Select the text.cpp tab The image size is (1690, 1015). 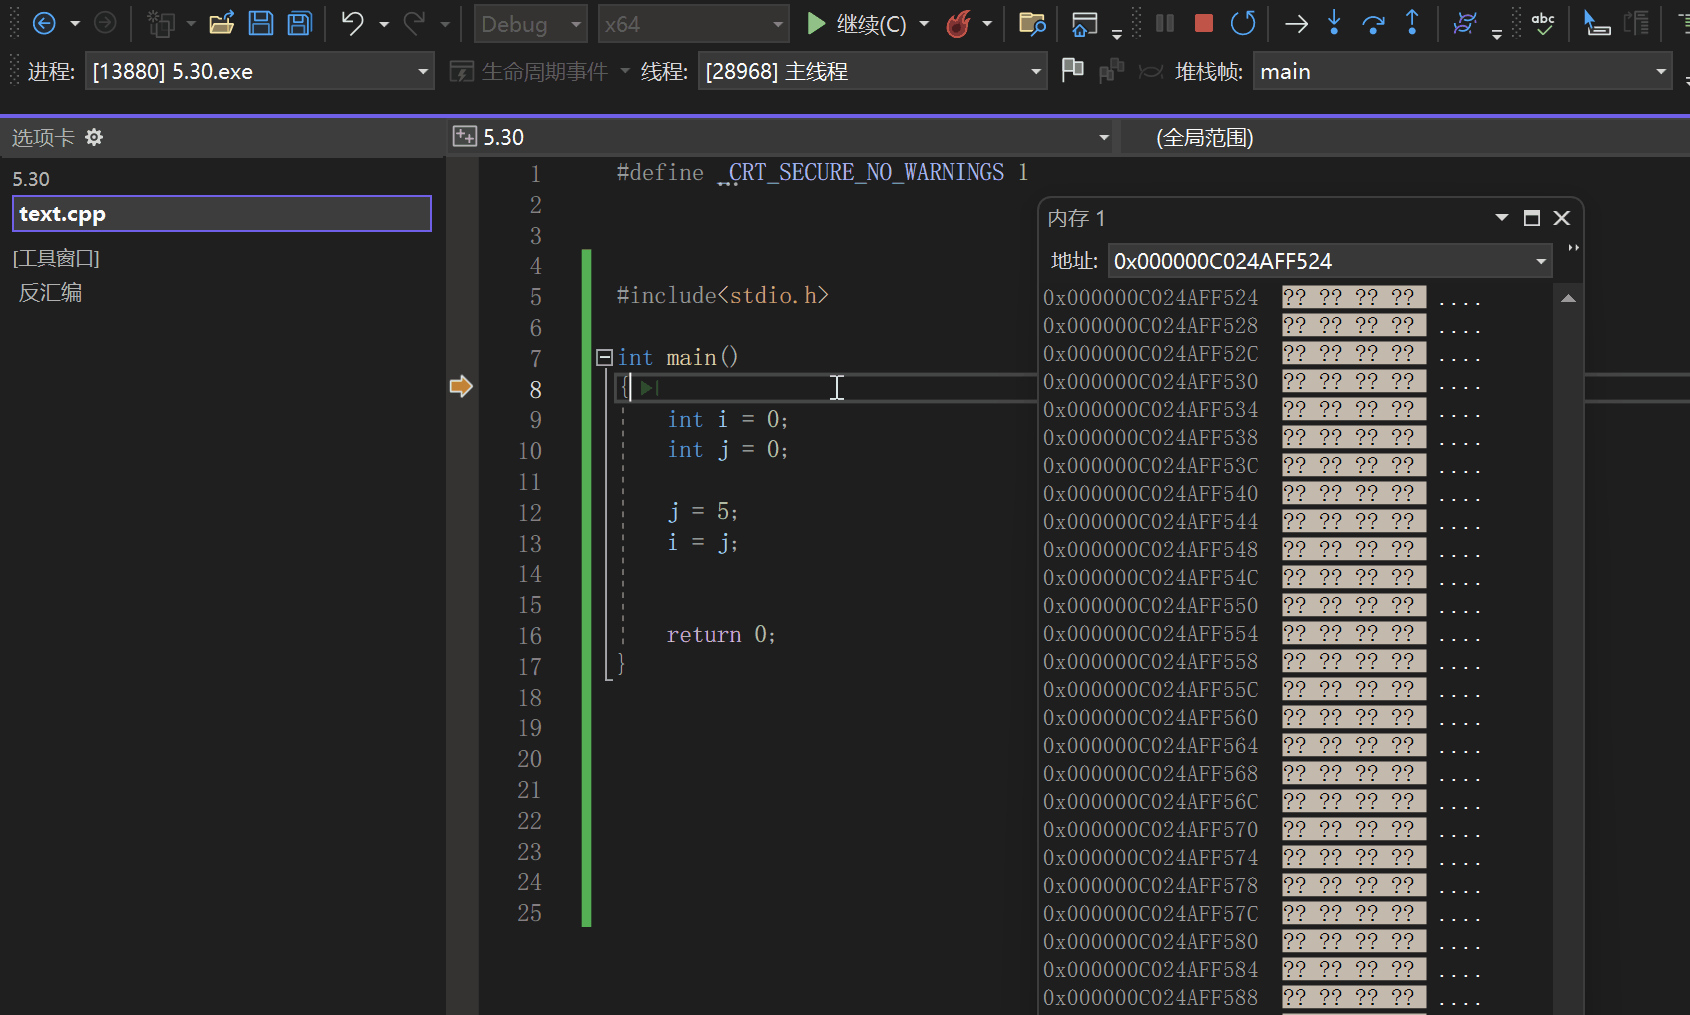click(x=221, y=213)
